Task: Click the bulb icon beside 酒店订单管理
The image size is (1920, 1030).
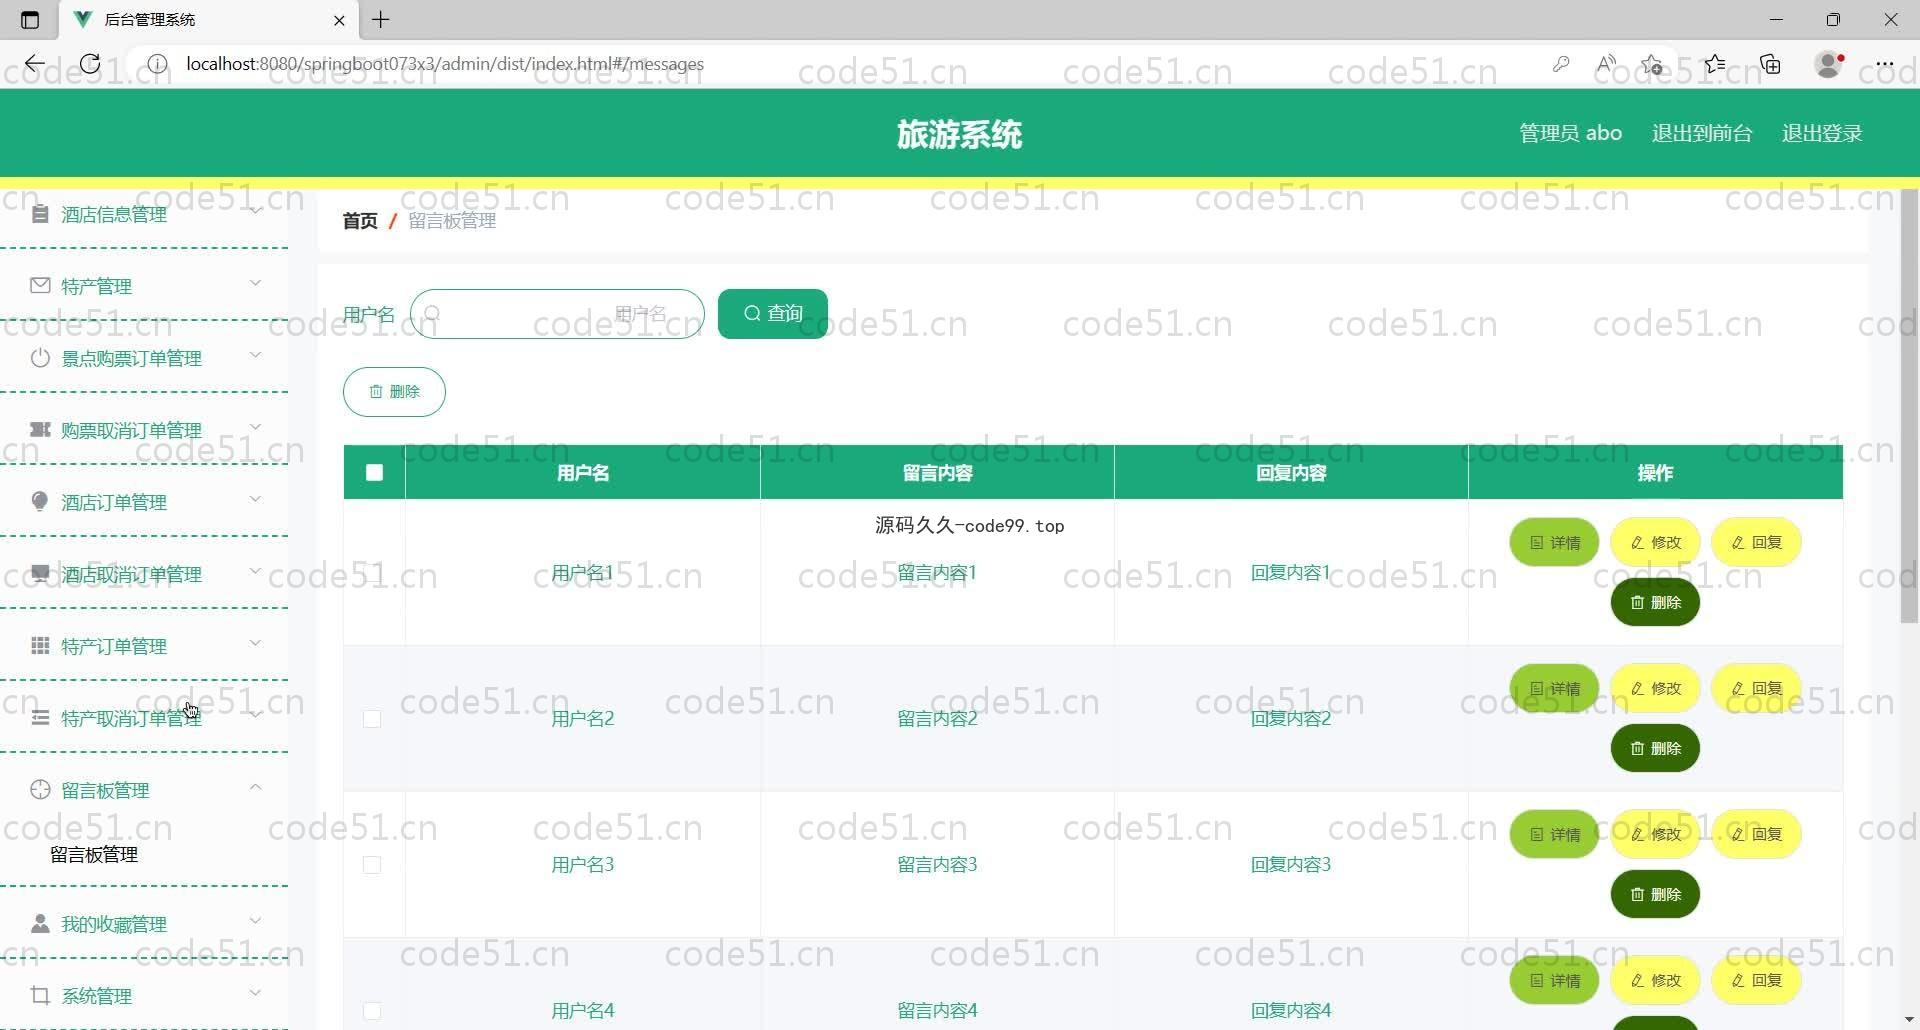Action: pos(40,501)
